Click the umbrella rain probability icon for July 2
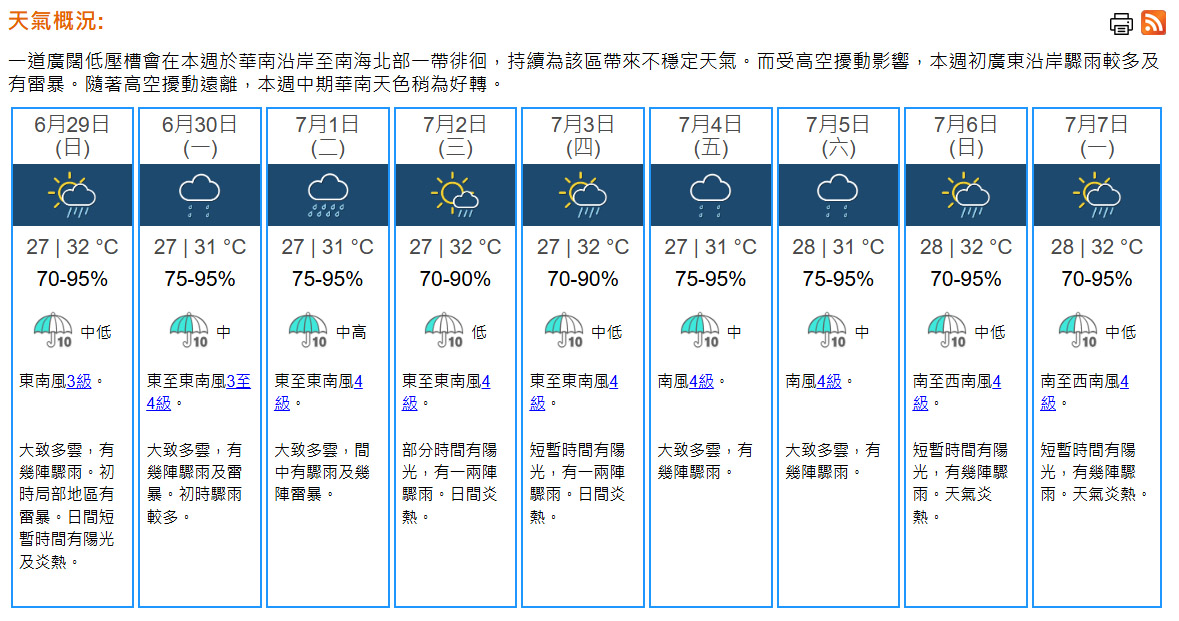The height and width of the screenshot is (621, 1179). click(x=444, y=330)
